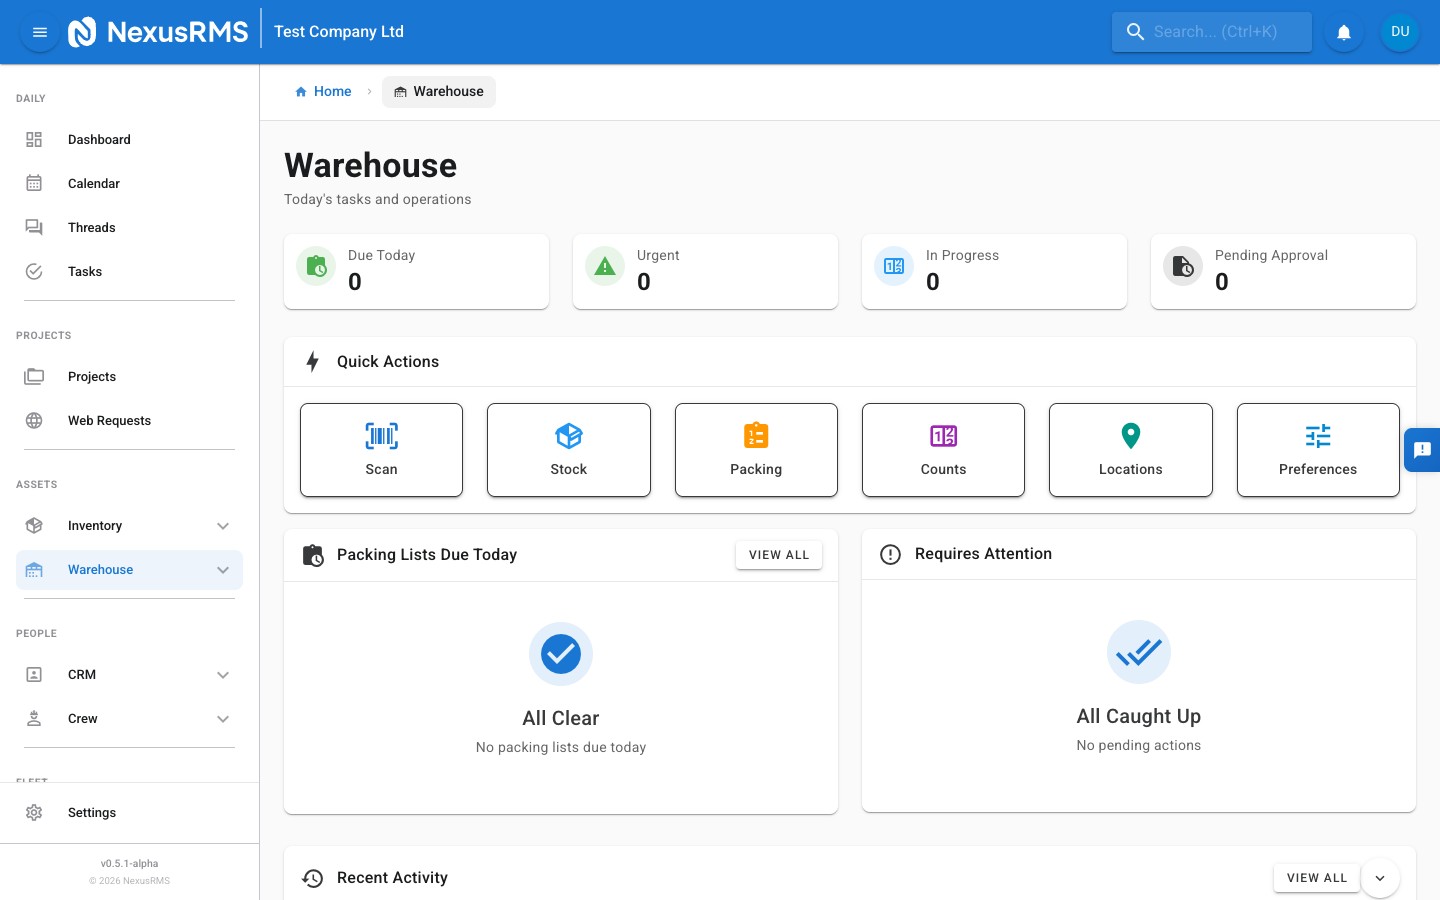Open the Packing quick action
Screen dimensions: 1440x900
[756, 450]
